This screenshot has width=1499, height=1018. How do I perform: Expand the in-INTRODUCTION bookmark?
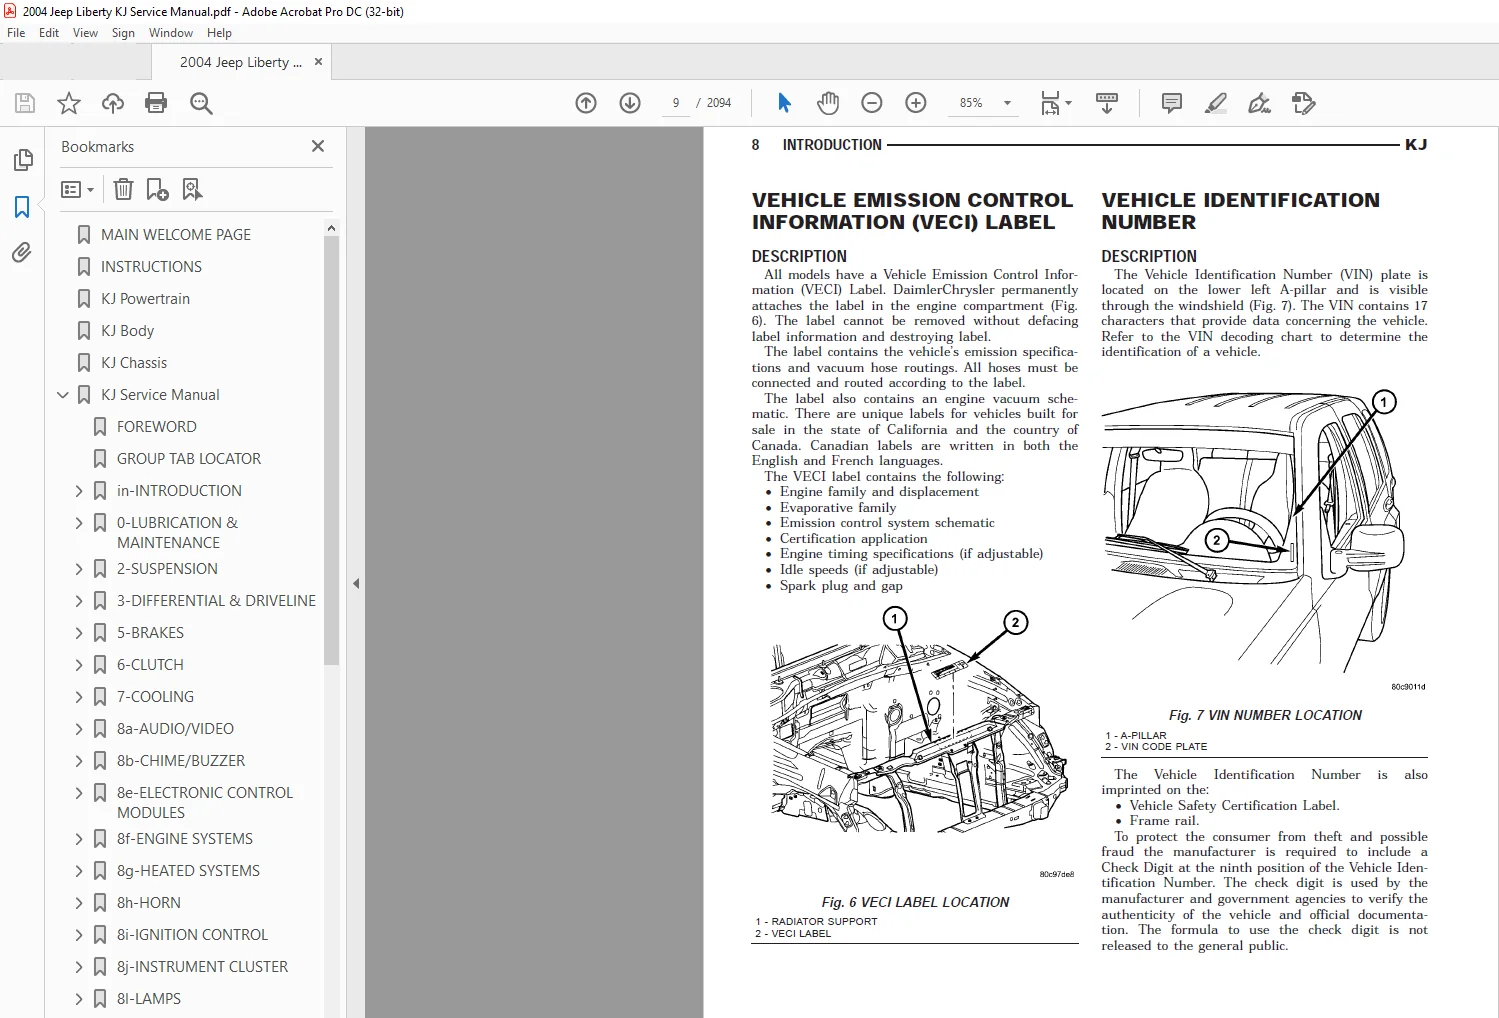pyautogui.click(x=79, y=491)
